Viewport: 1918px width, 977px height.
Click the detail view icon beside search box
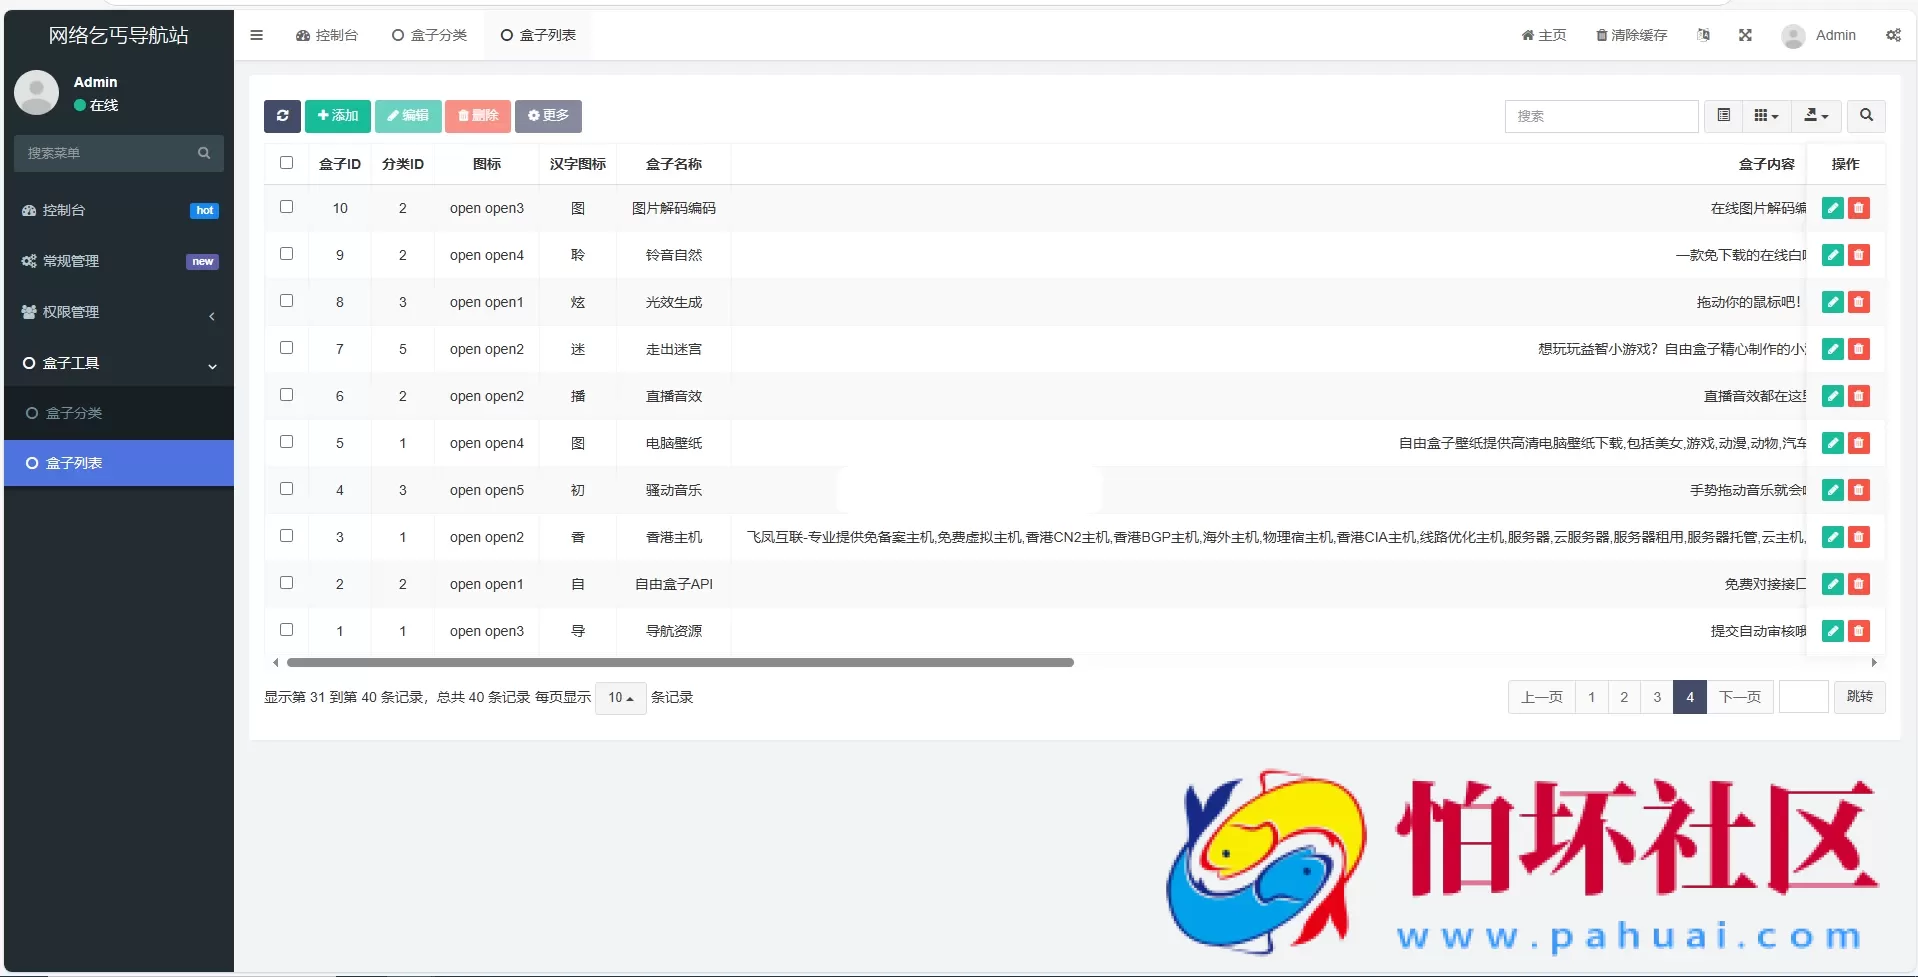[x=1723, y=115]
